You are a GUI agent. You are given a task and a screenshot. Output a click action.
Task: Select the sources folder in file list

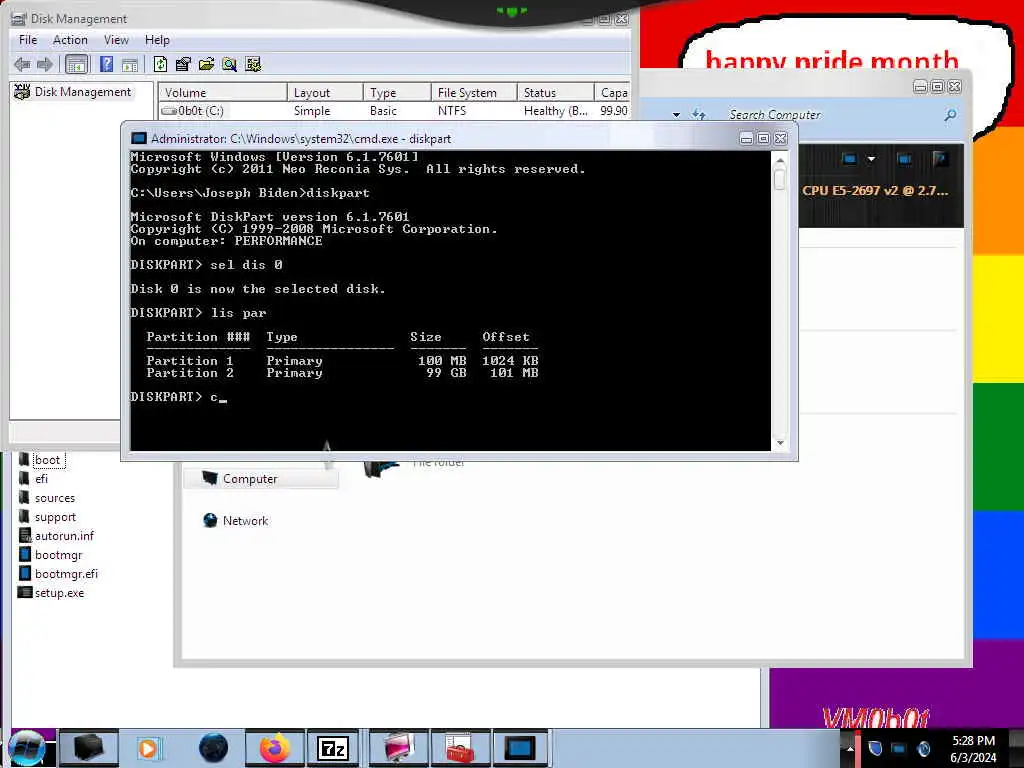click(46, 498)
